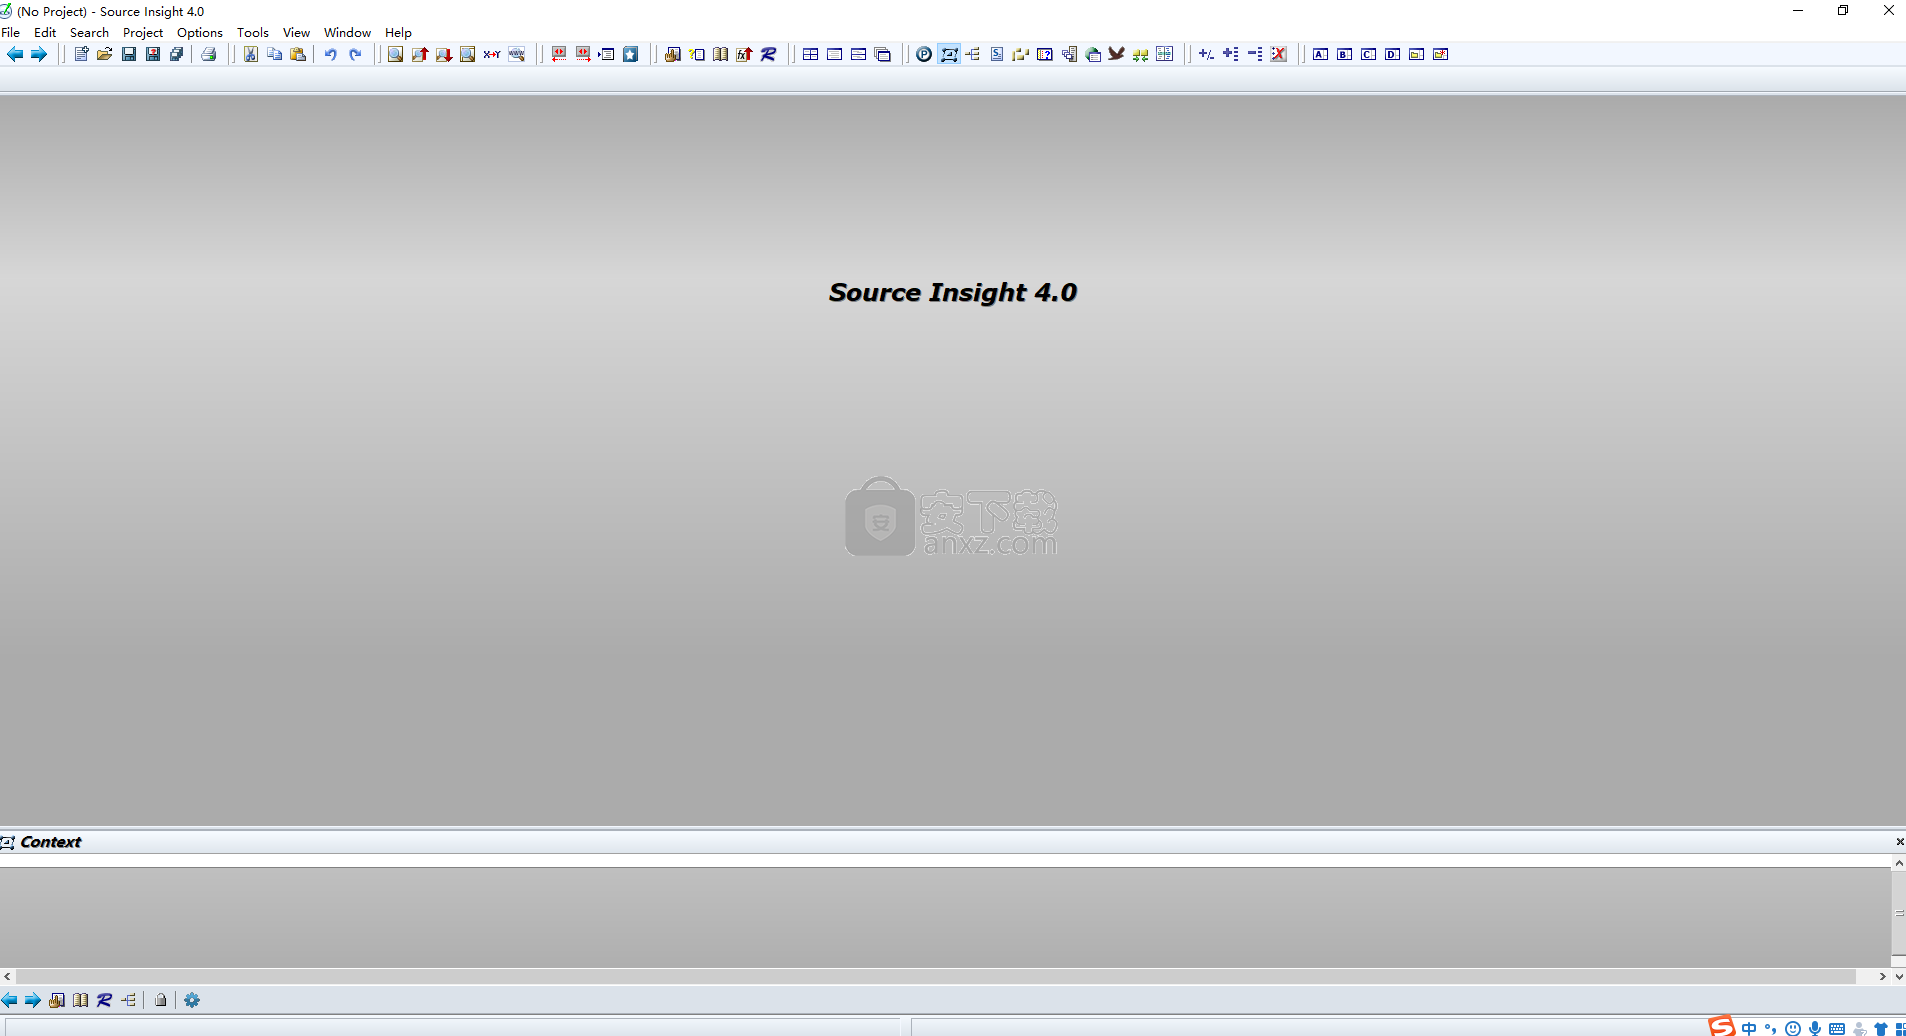Click the Symbol window S icon
1906x1036 pixels.
pyautogui.click(x=997, y=54)
